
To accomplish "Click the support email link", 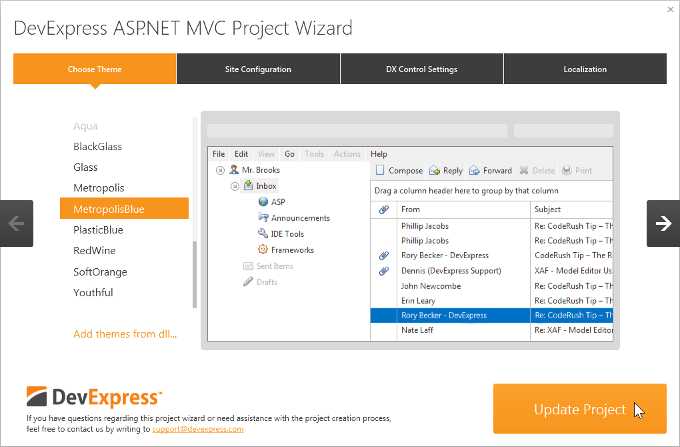I will point(198,429).
